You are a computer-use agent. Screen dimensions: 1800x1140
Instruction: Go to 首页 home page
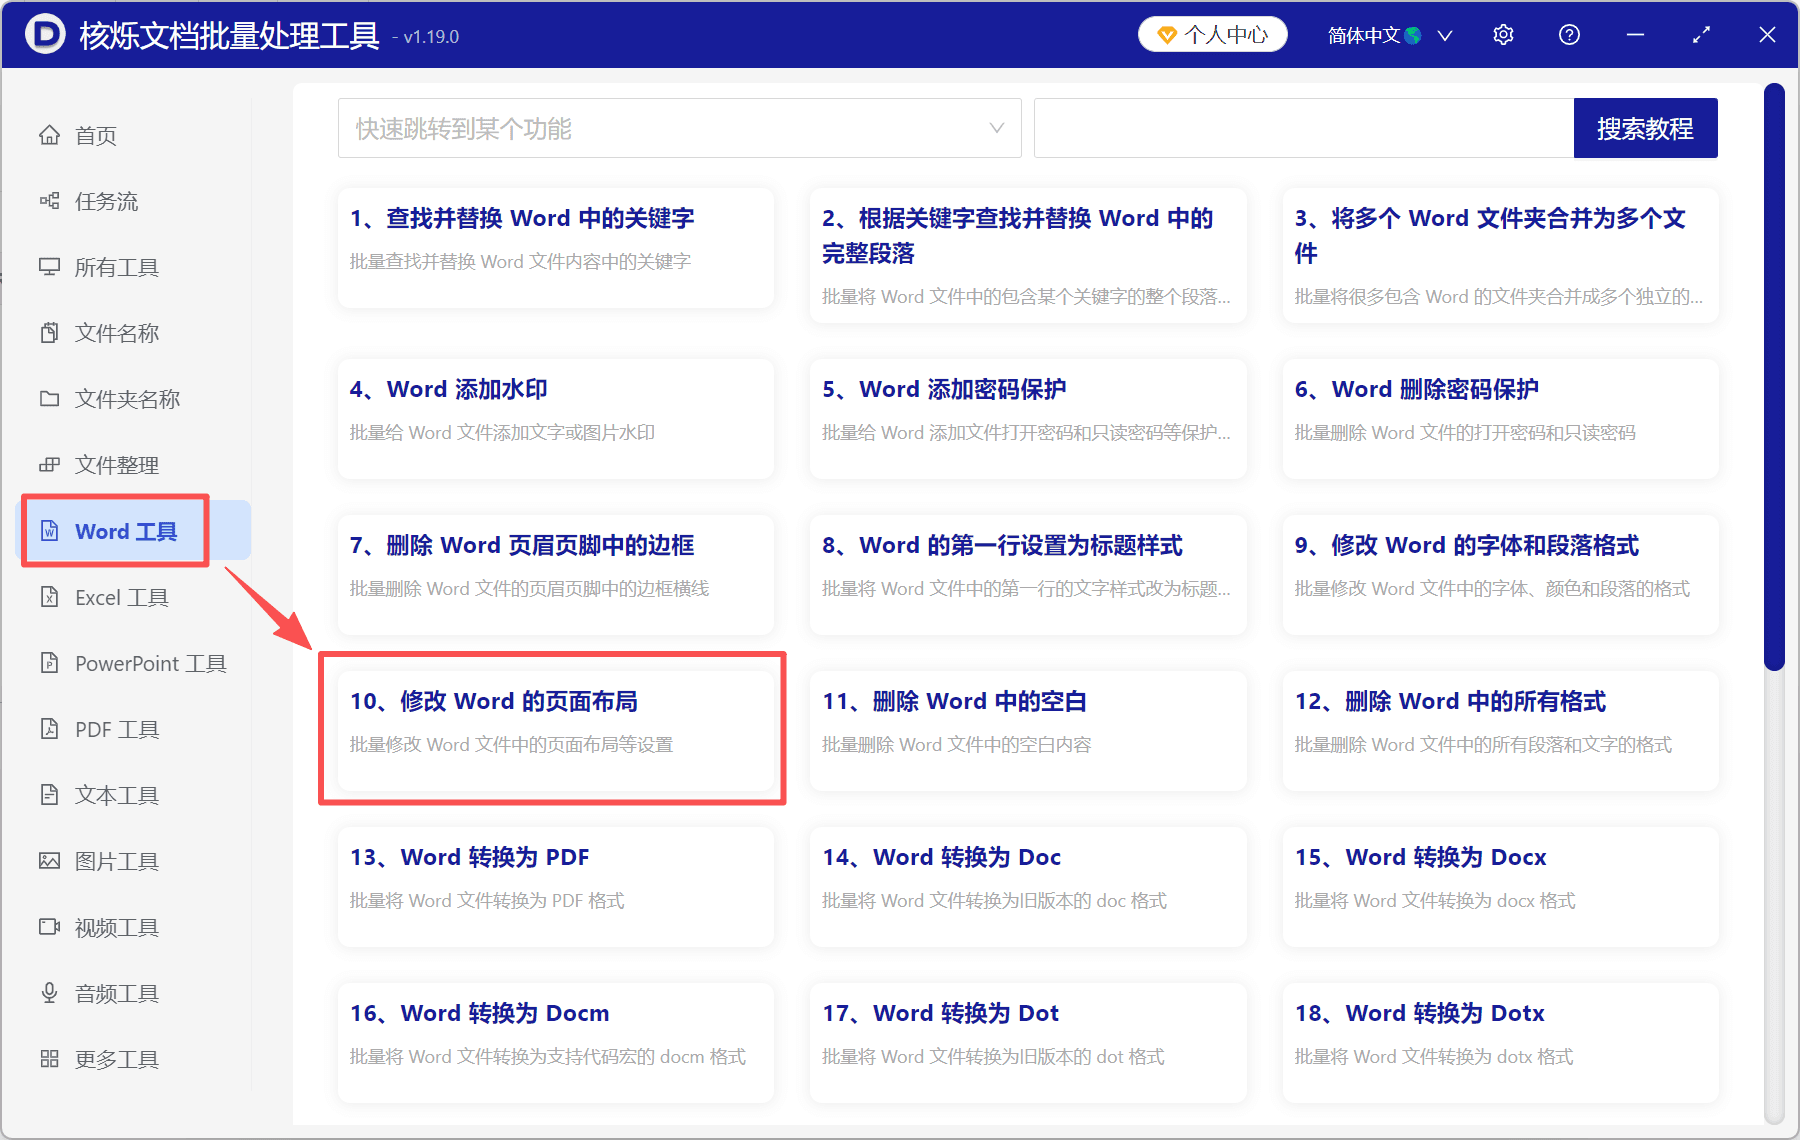[95, 135]
